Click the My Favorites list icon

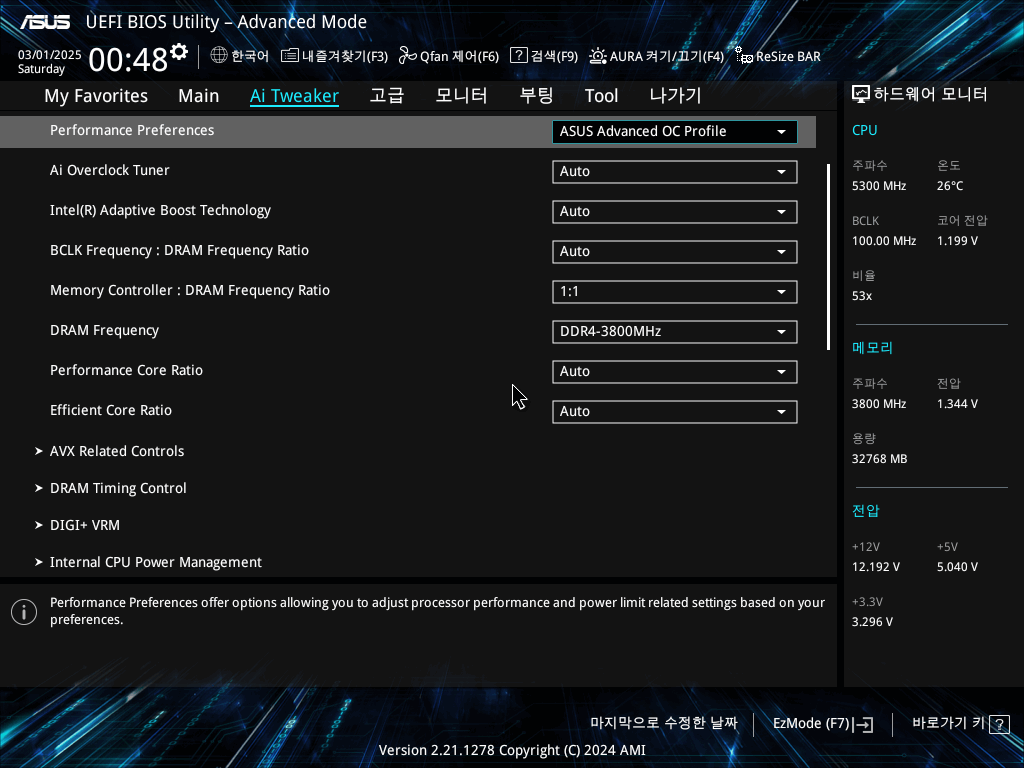click(290, 56)
